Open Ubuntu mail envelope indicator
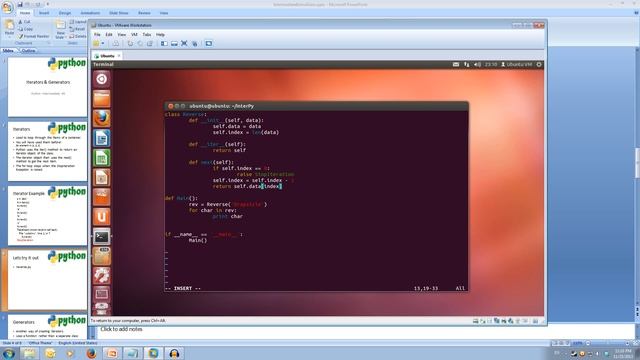Image resolution: width=640 pixels, height=360 pixels. coord(456,64)
